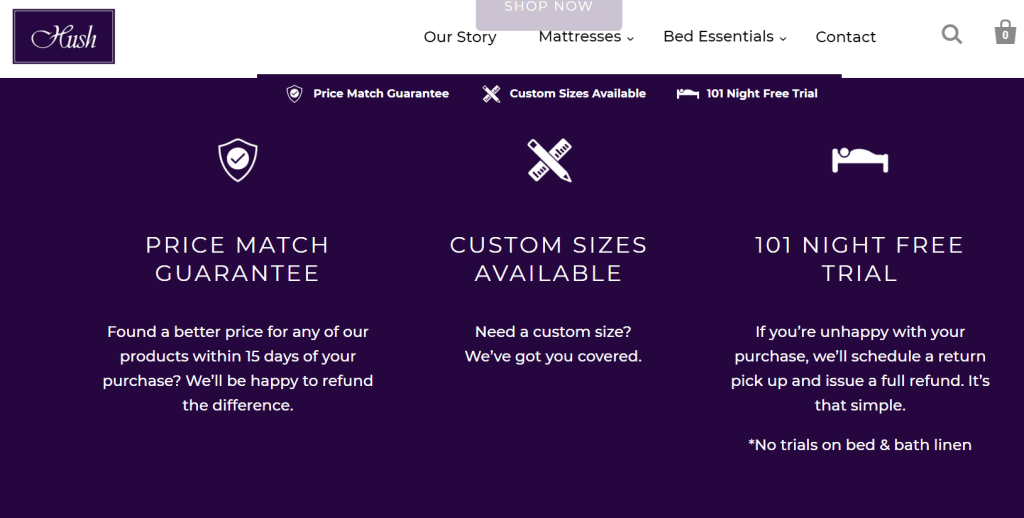The image size is (1024, 518).
Task: Click the small 101 Night Free Trial label
Action: pyautogui.click(x=762, y=94)
